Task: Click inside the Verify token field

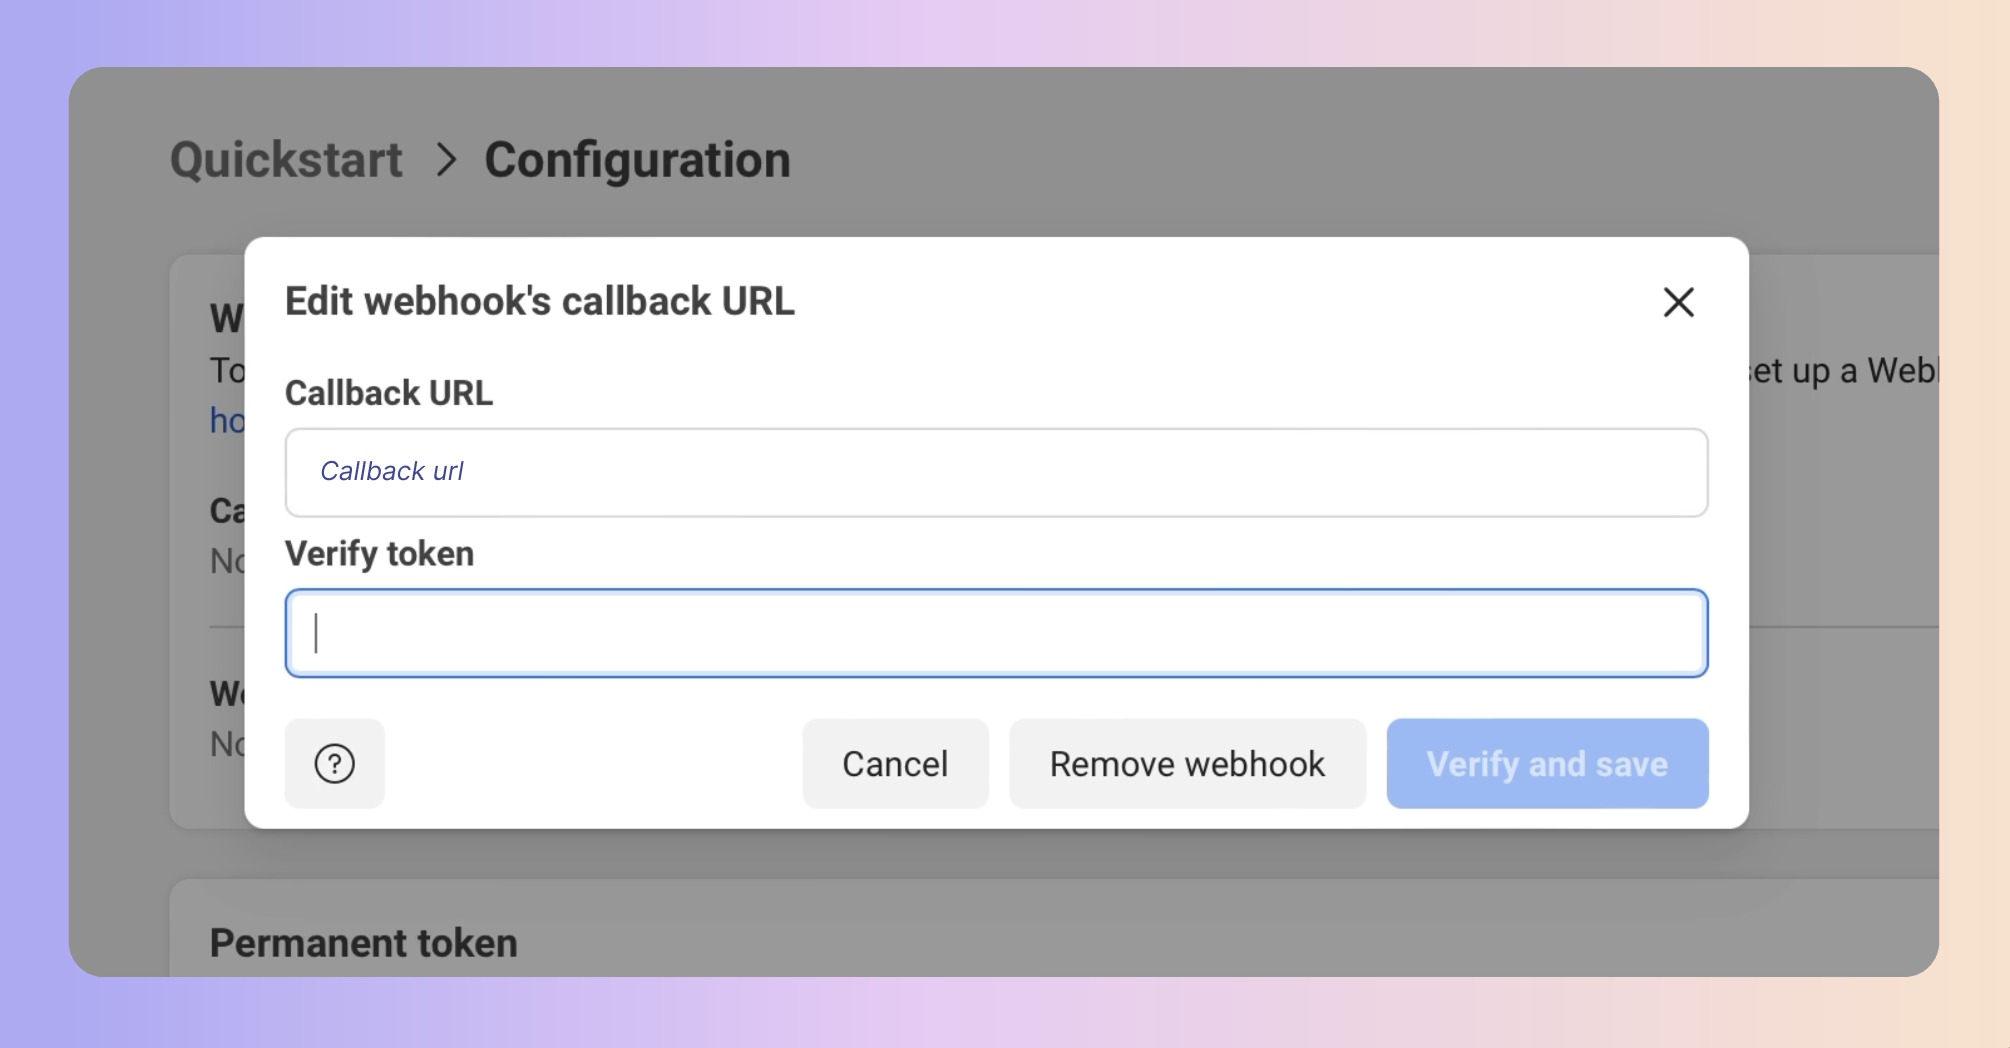Action: tap(996, 633)
